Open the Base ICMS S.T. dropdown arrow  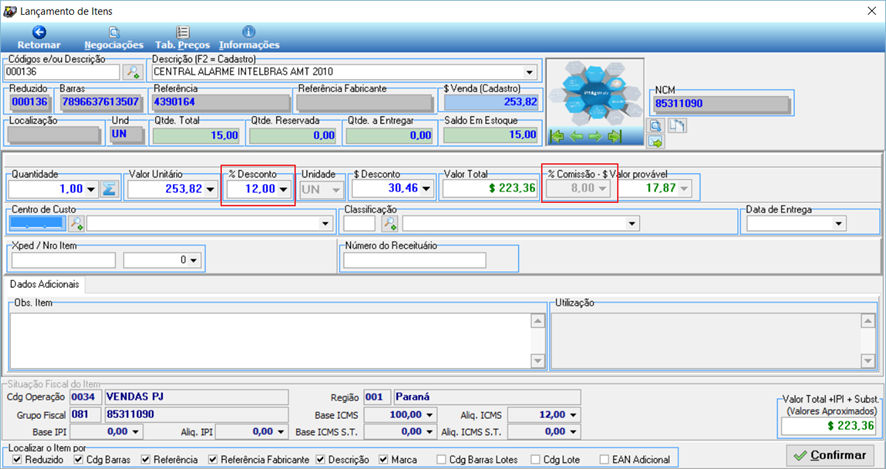pyautogui.click(x=430, y=432)
